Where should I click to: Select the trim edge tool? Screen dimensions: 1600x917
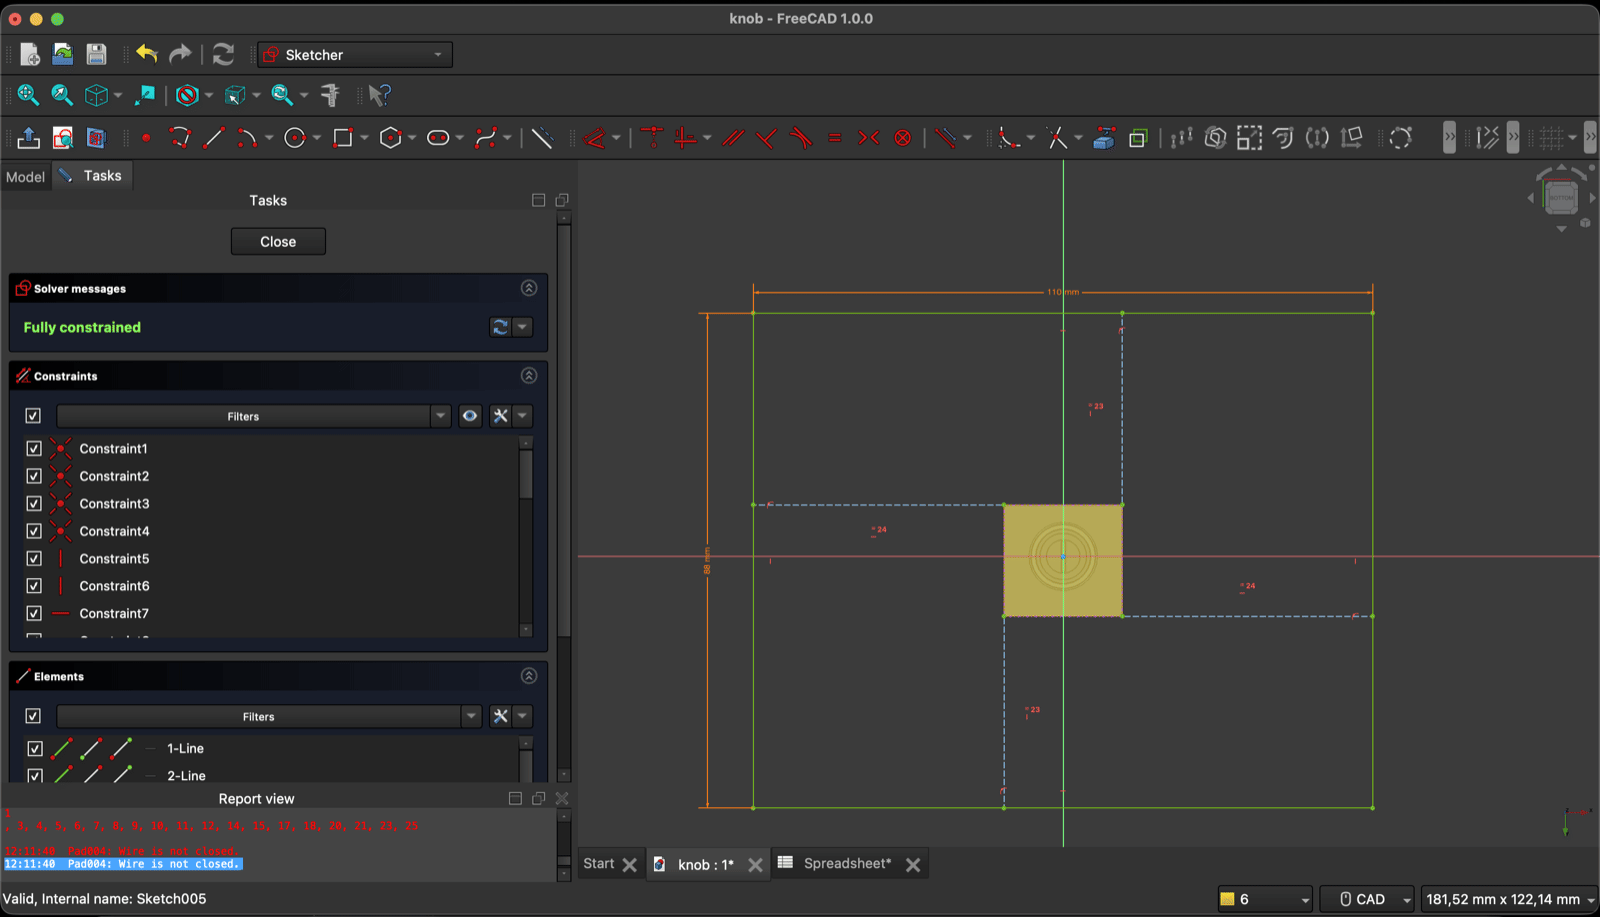coord(1057,138)
